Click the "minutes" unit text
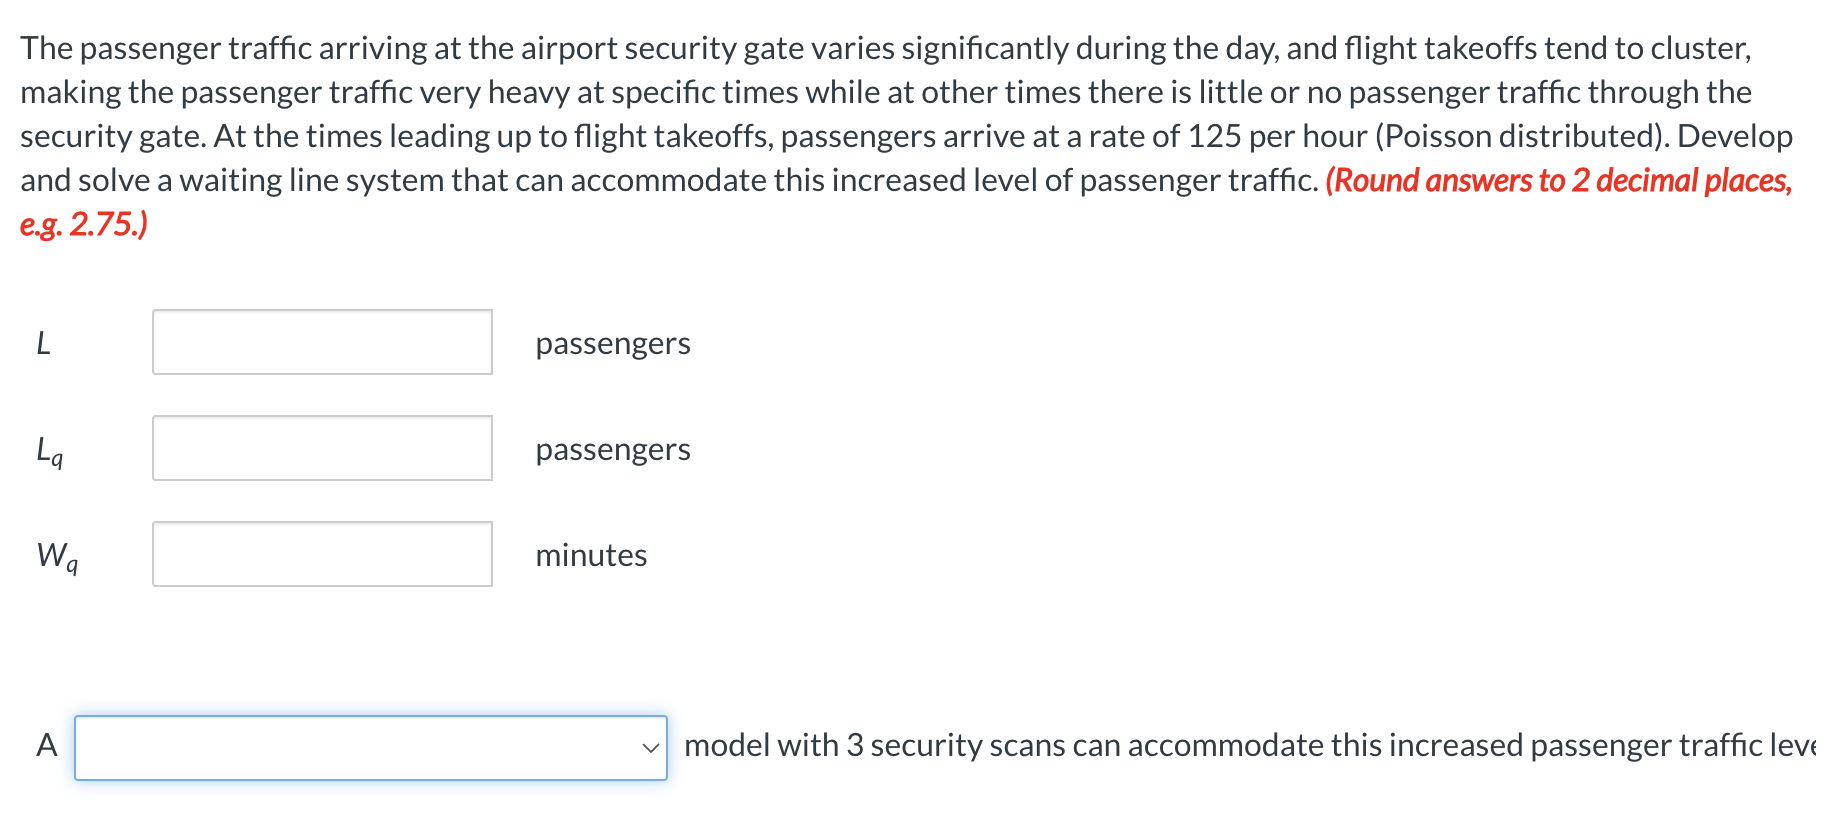1842x834 pixels. [x=591, y=555]
